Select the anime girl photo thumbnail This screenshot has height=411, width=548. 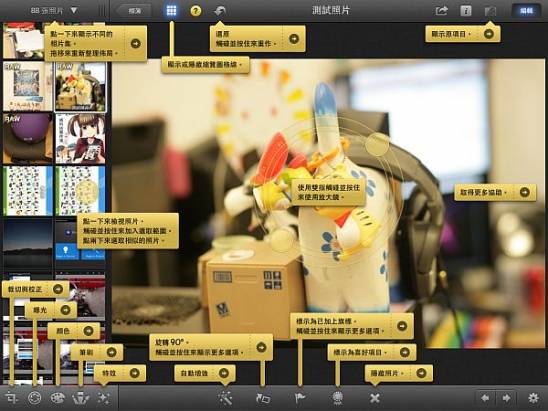tap(80, 139)
